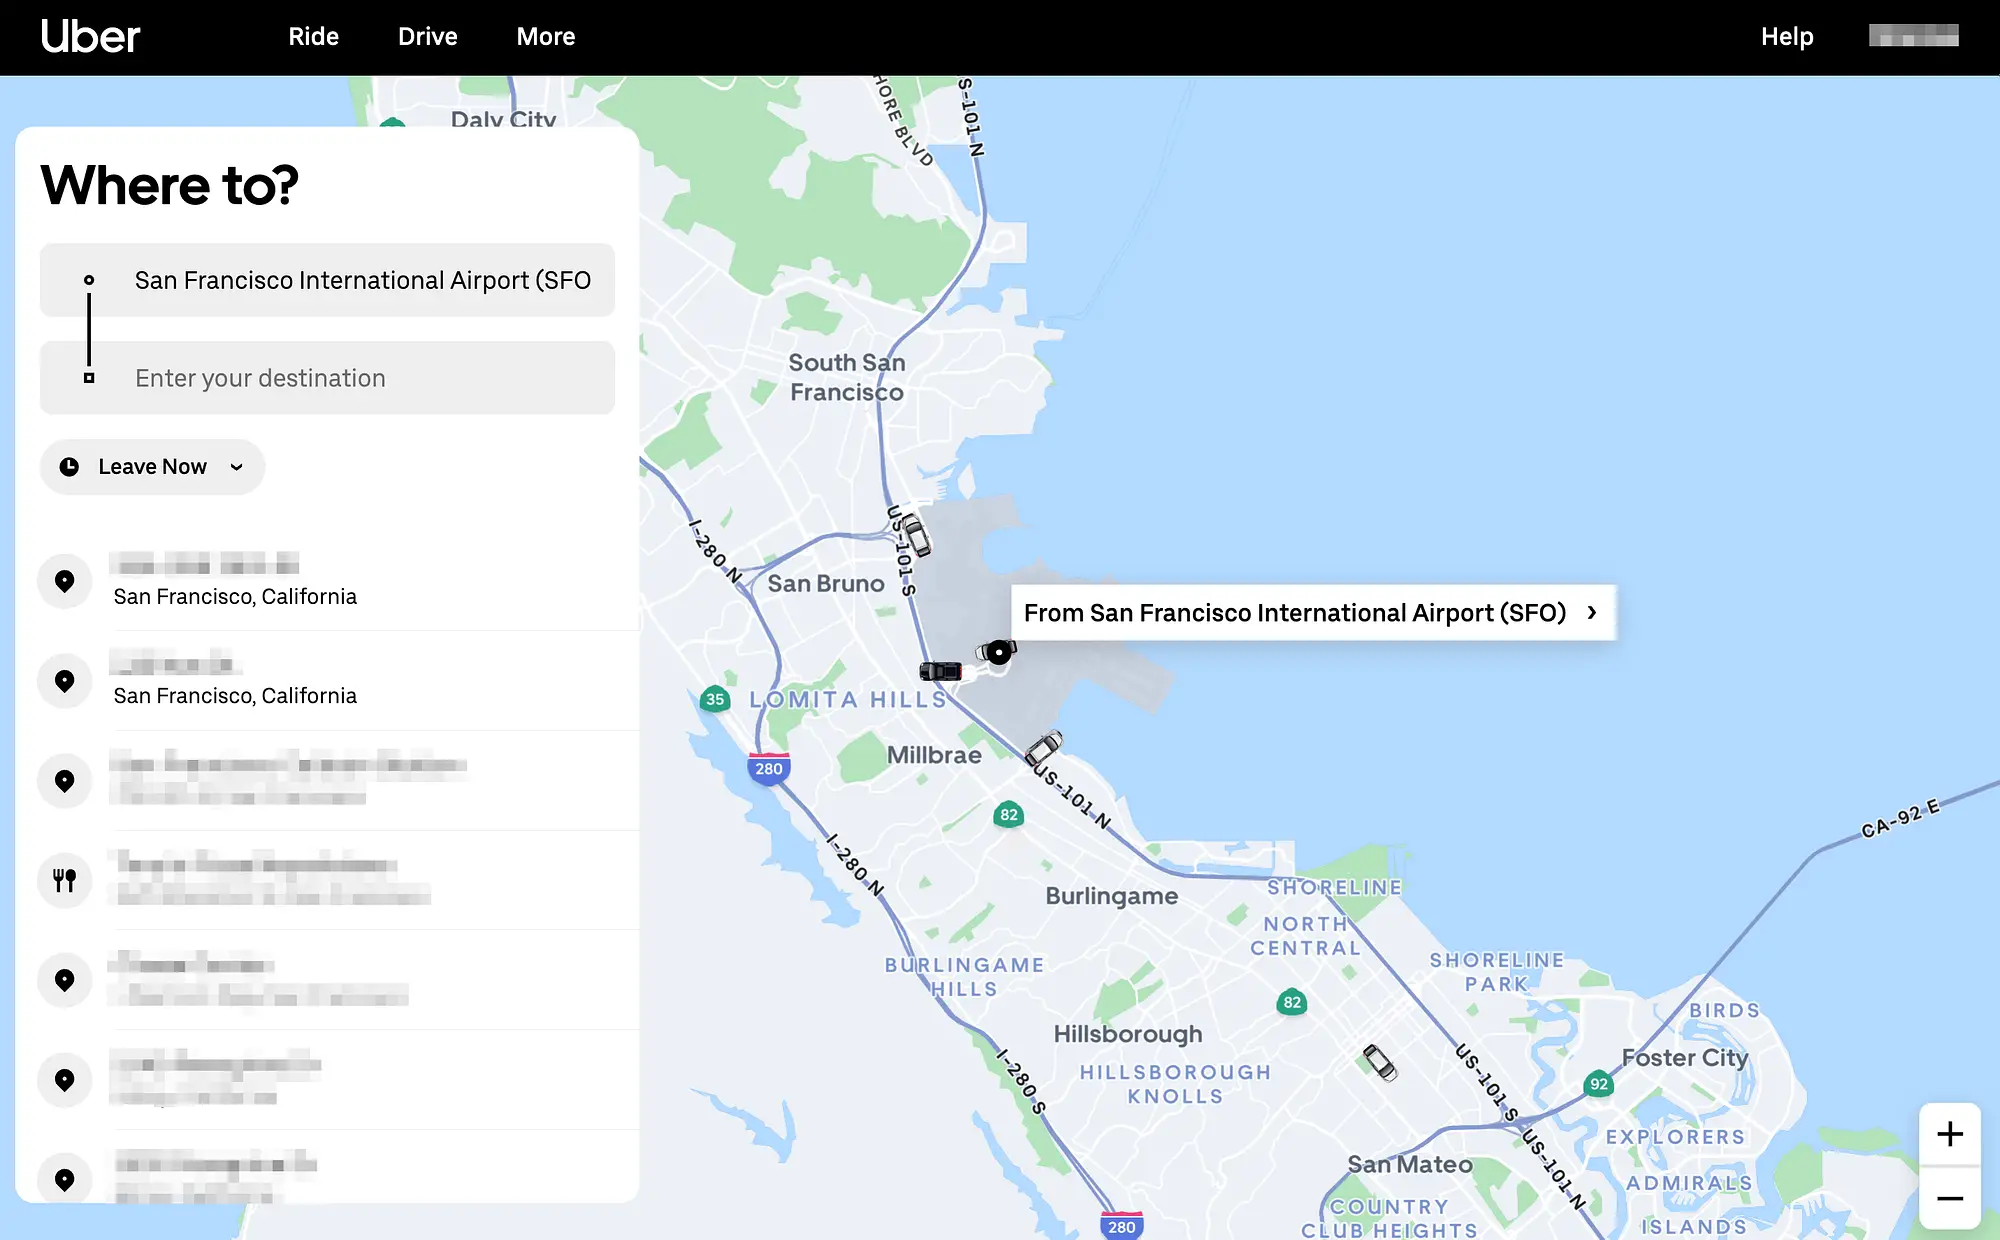
Task: Click pin icon of first suggested location
Action: point(65,581)
